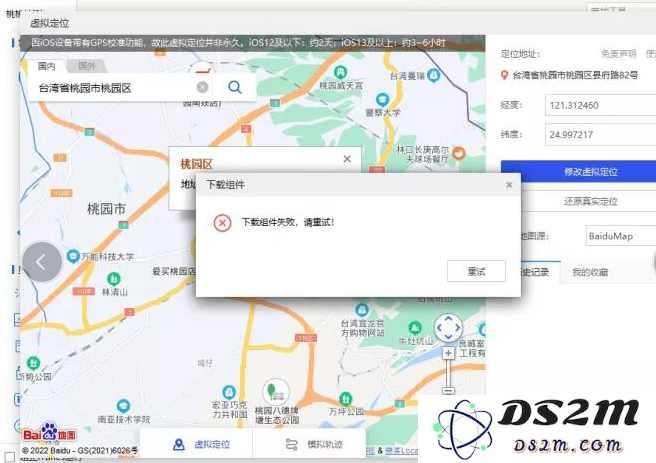656x463 pixels.
Task: Click the 万坪公园 map marker
Action: click(346, 399)
